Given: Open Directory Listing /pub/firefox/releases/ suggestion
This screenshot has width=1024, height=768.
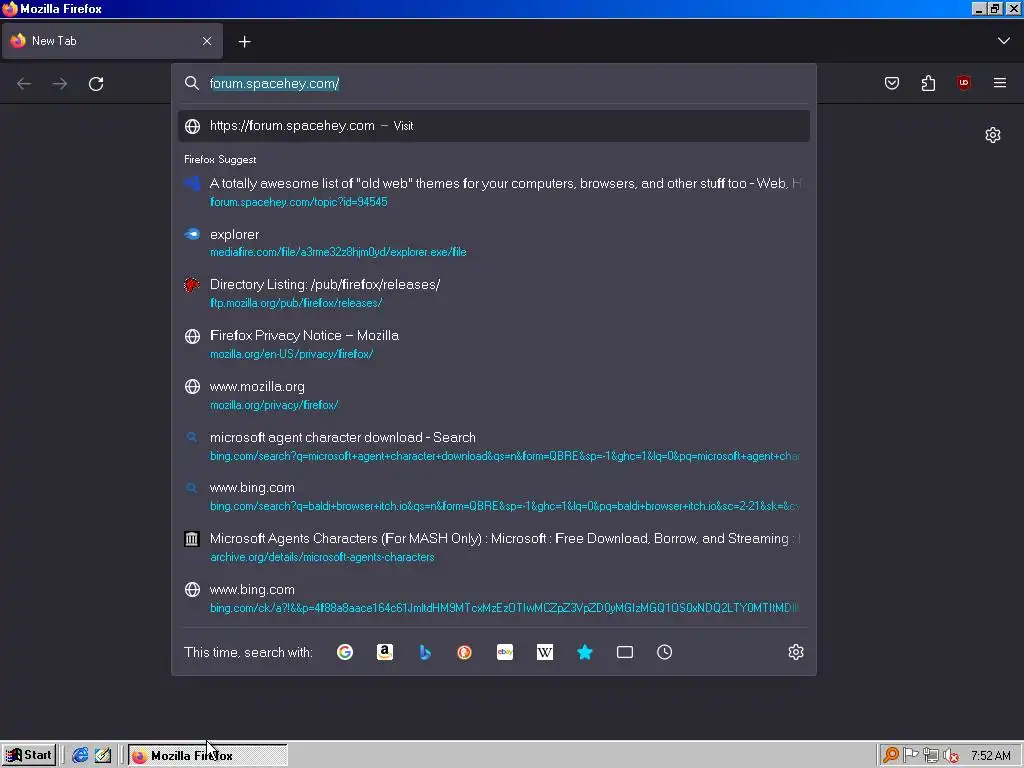Looking at the screenshot, I should pyautogui.click(x=494, y=293).
